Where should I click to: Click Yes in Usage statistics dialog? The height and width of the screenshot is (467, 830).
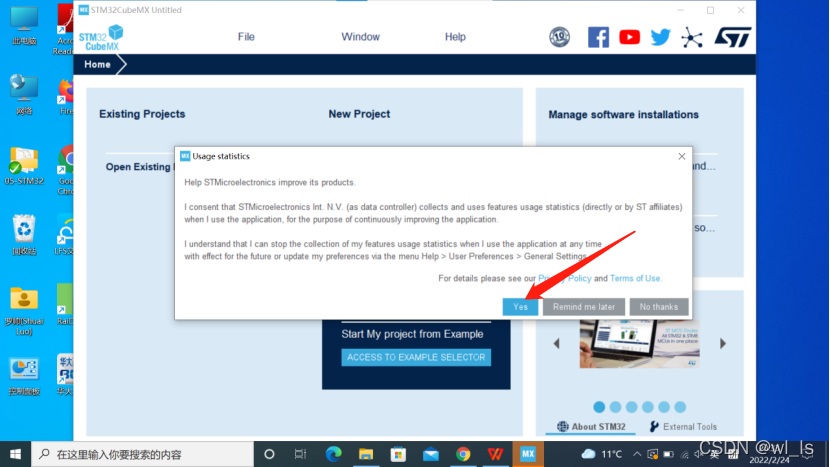click(x=520, y=307)
